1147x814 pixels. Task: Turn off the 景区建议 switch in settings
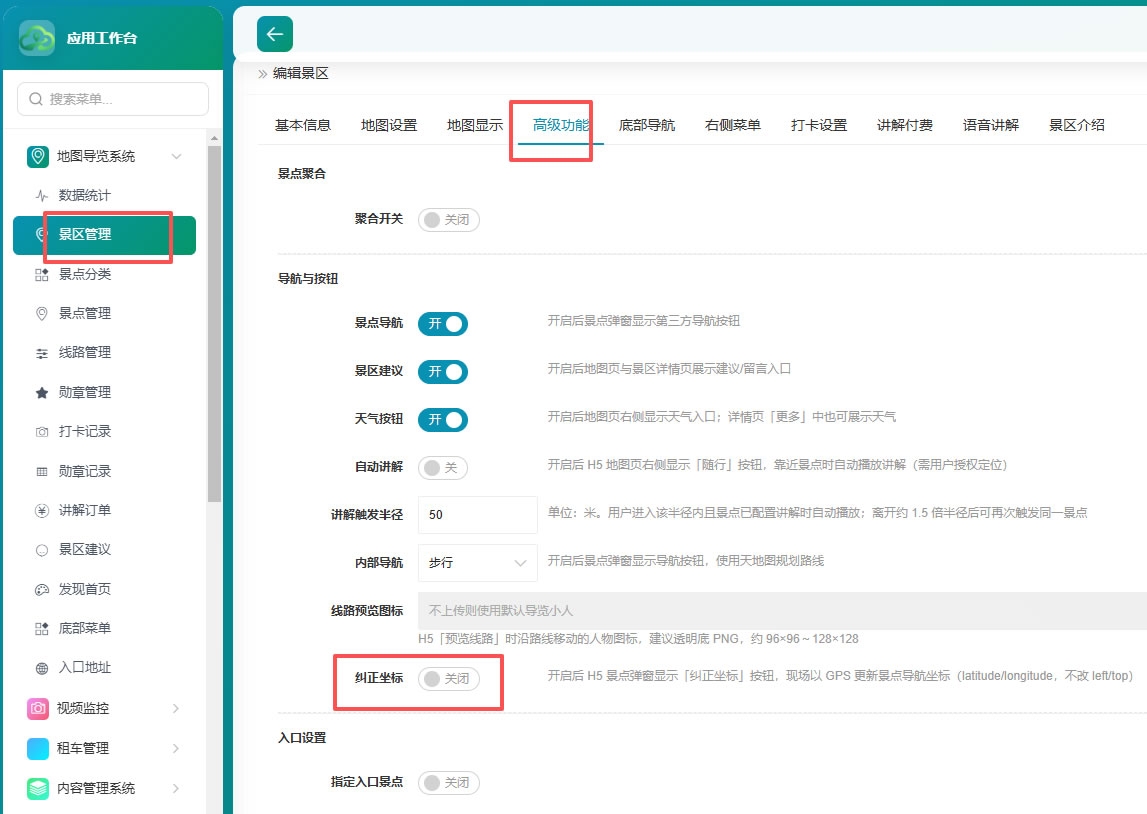(443, 372)
